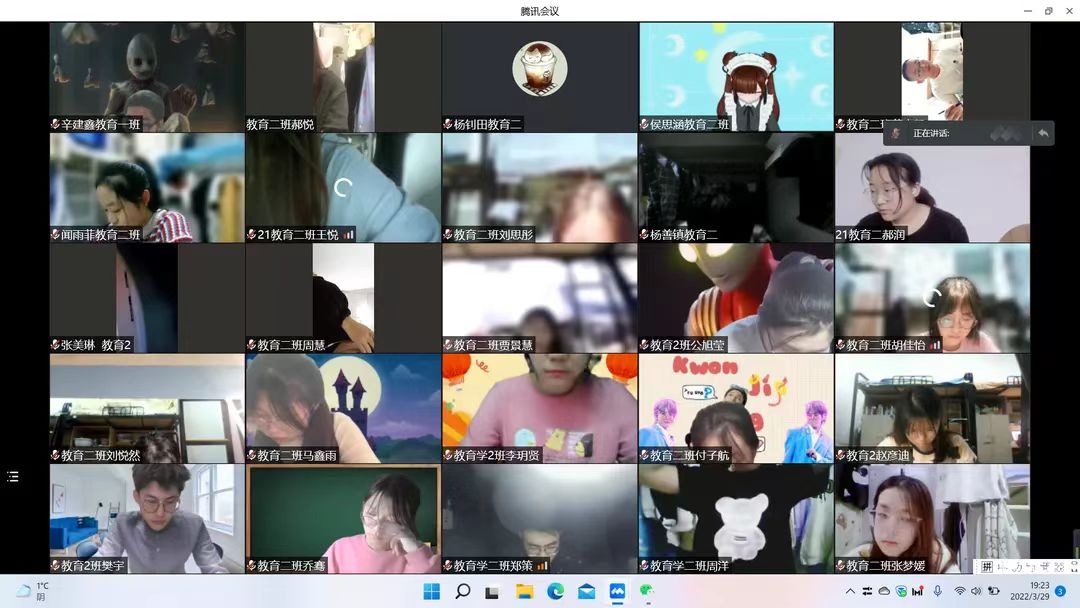This screenshot has height=608, width=1080.
Task: Click the taskbar Search magnifier icon
Action: click(x=462, y=591)
